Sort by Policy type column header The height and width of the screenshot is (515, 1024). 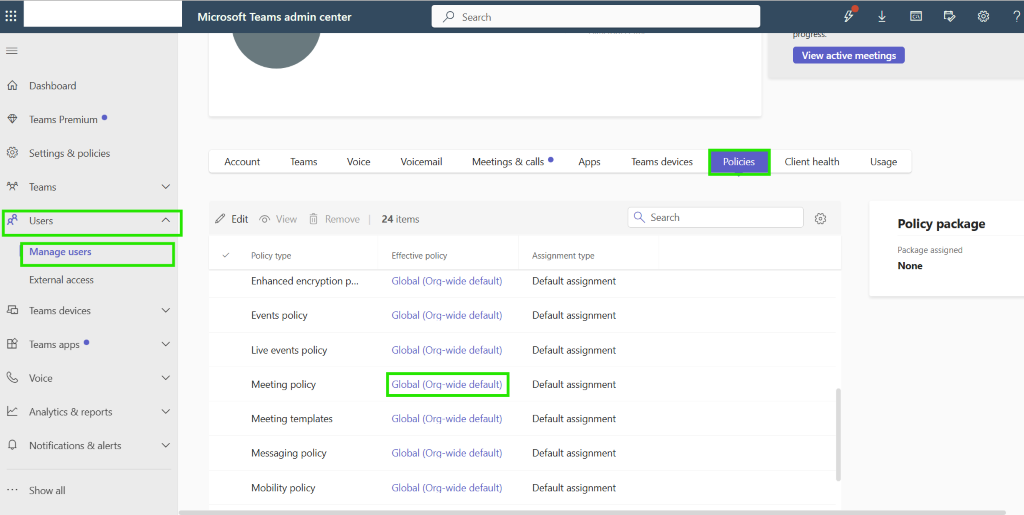[x=271, y=255]
